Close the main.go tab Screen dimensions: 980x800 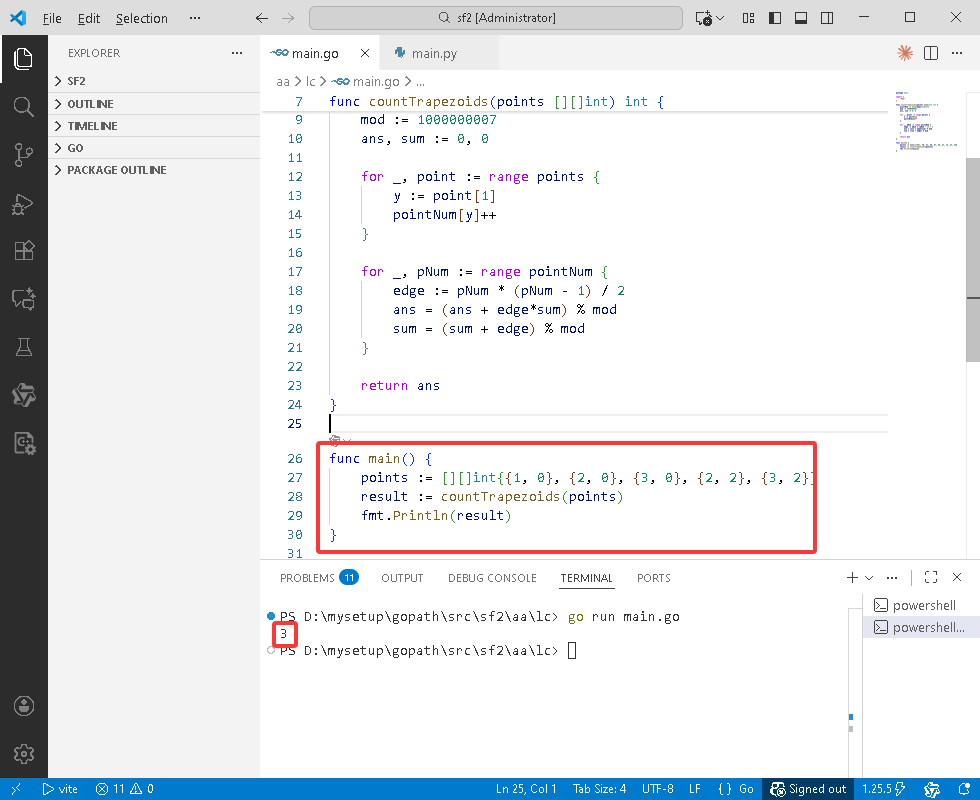click(x=365, y=53)
